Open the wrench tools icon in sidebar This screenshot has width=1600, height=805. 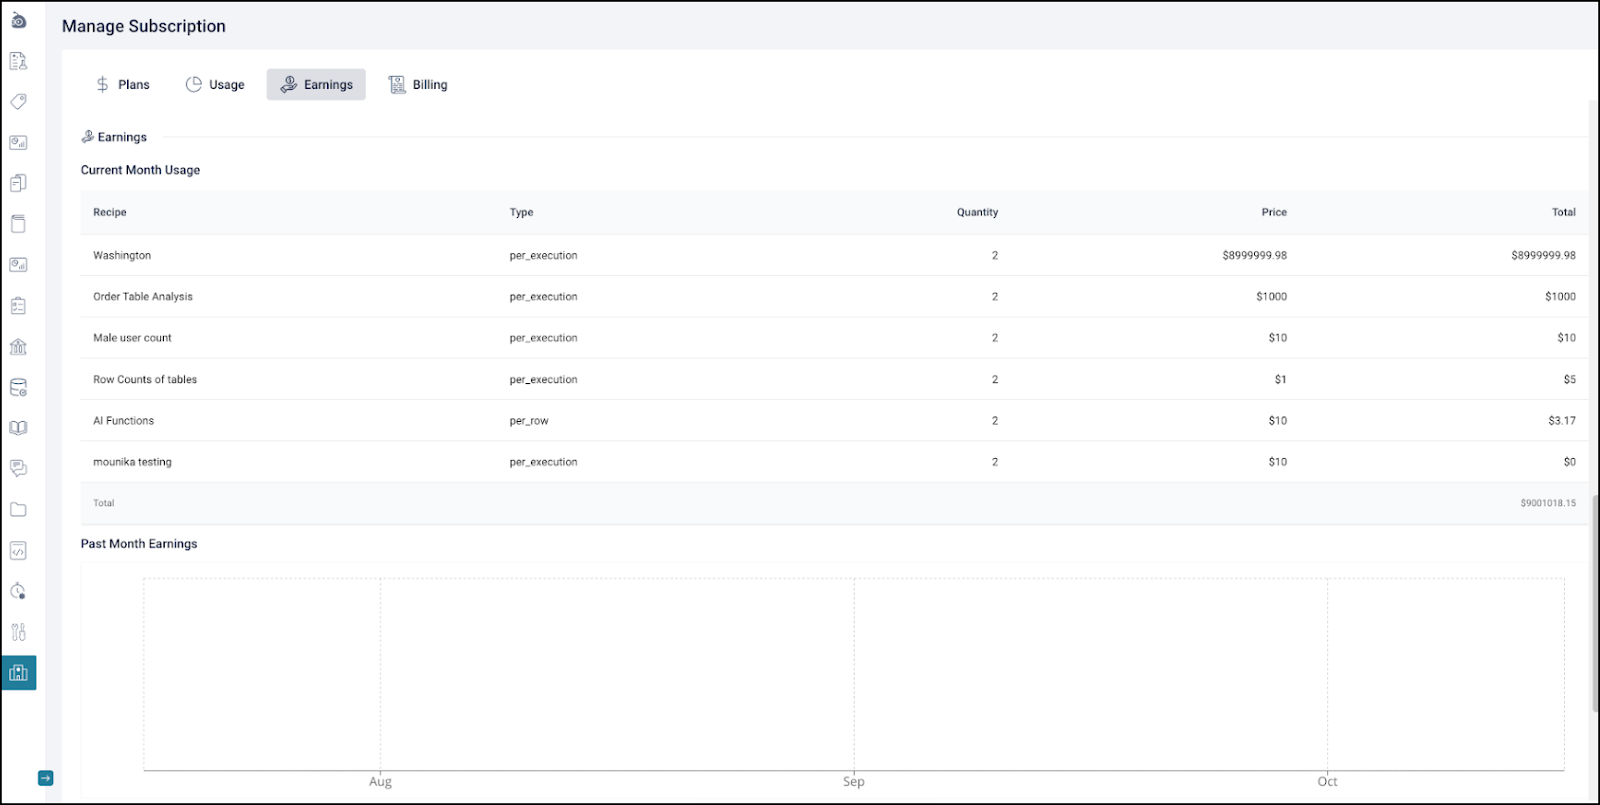(18, 632)
